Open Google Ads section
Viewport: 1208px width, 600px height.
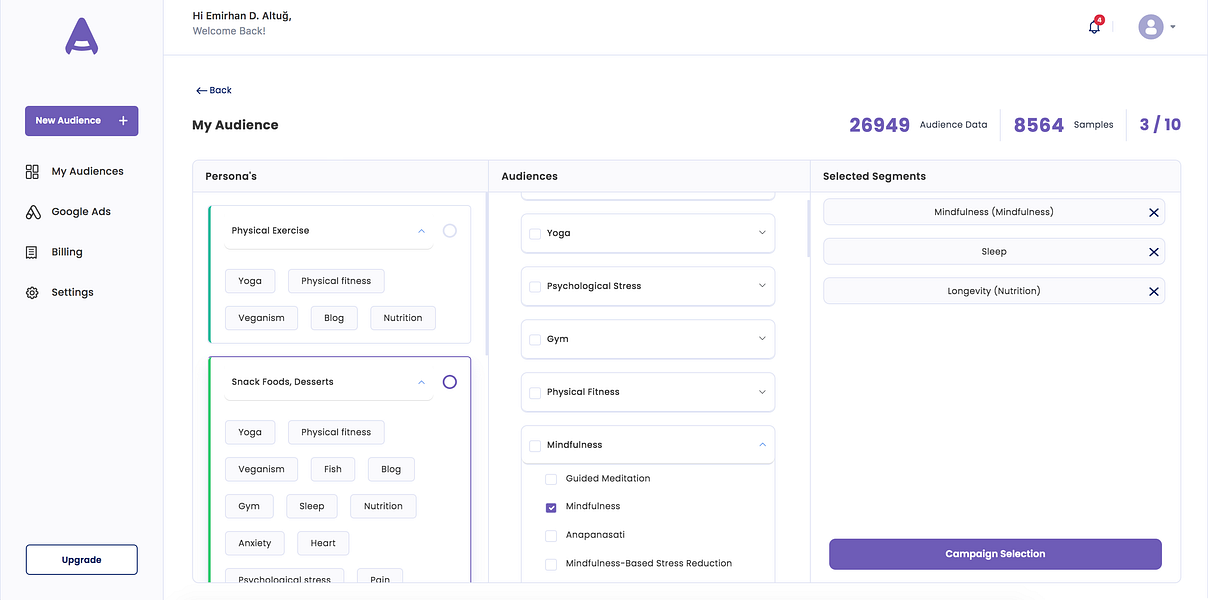point(81,212)
